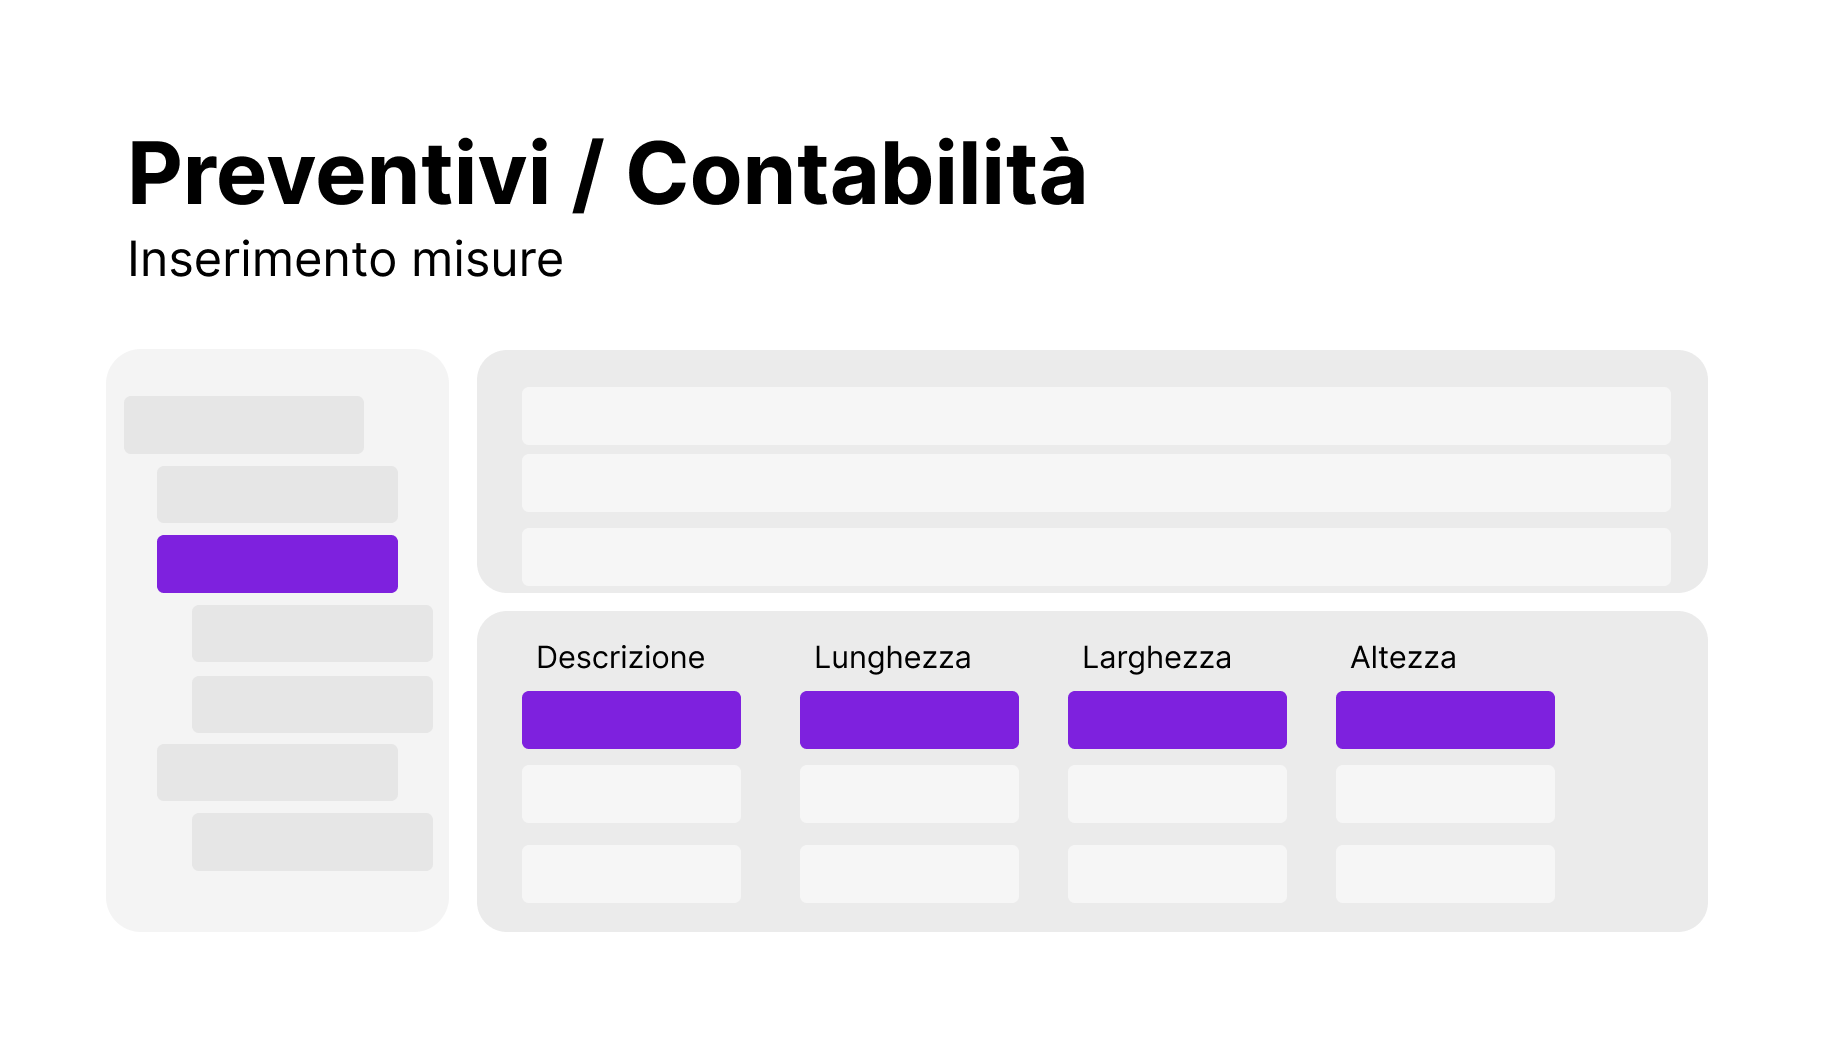Screen dimensions: 1845x1056
Task: Select the sidebar item directly above the purple one
Action: (x=277, y=494)
